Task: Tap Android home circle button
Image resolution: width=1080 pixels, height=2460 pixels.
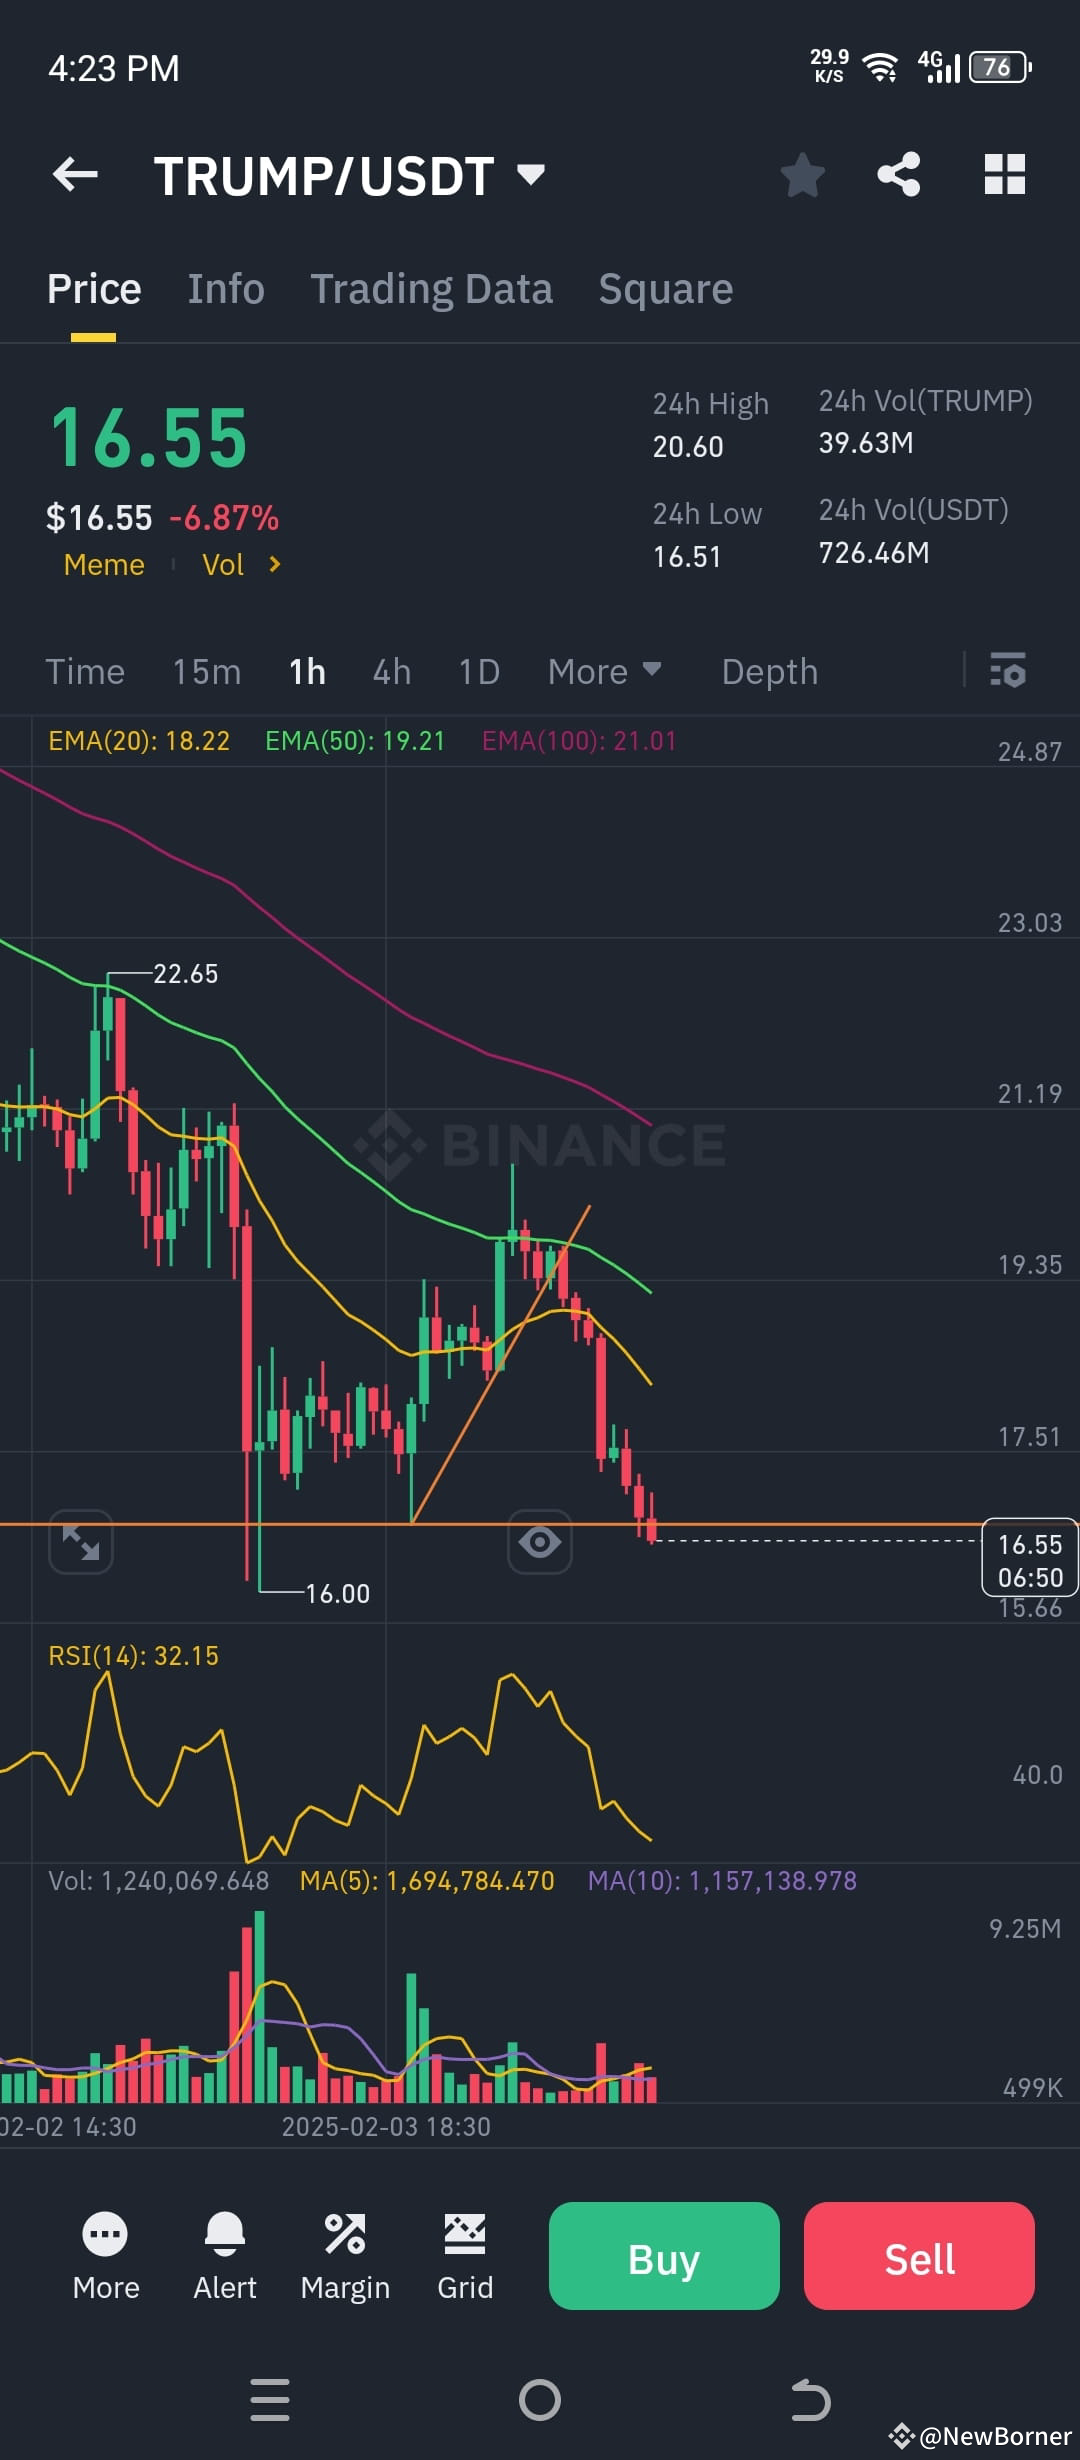Action: tap(540, 2400)
